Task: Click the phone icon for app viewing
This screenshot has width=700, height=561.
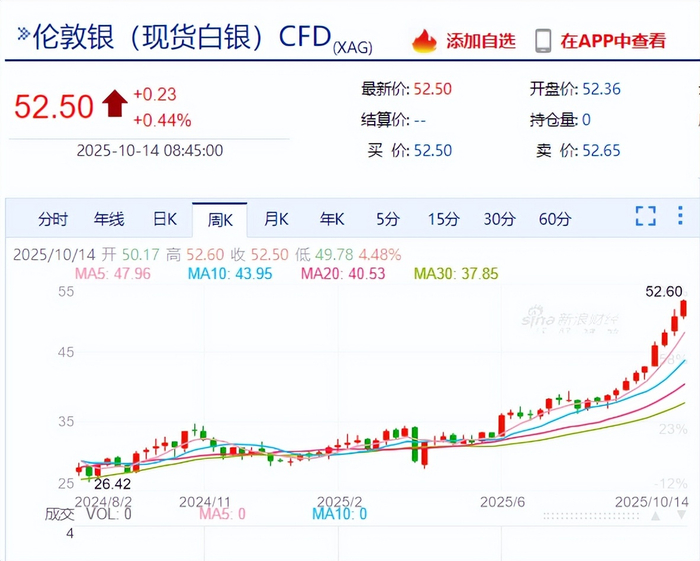Action: point(543,41)
